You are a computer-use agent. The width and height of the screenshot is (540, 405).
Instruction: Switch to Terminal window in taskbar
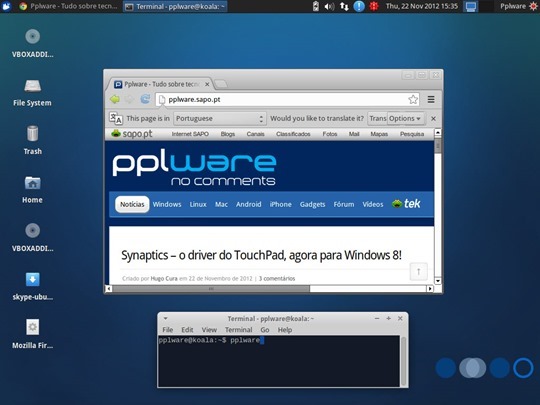(175, 6)
